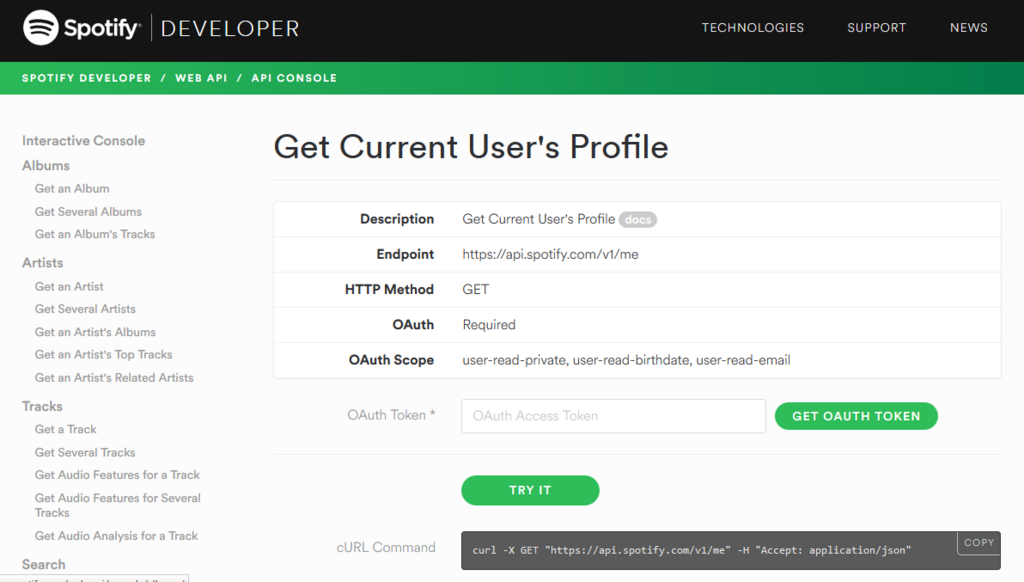The width and height of the screenshot is (1024, 582).
Task: Click the Get Current User's Profile heading
Action: click(x=471, y=147)
